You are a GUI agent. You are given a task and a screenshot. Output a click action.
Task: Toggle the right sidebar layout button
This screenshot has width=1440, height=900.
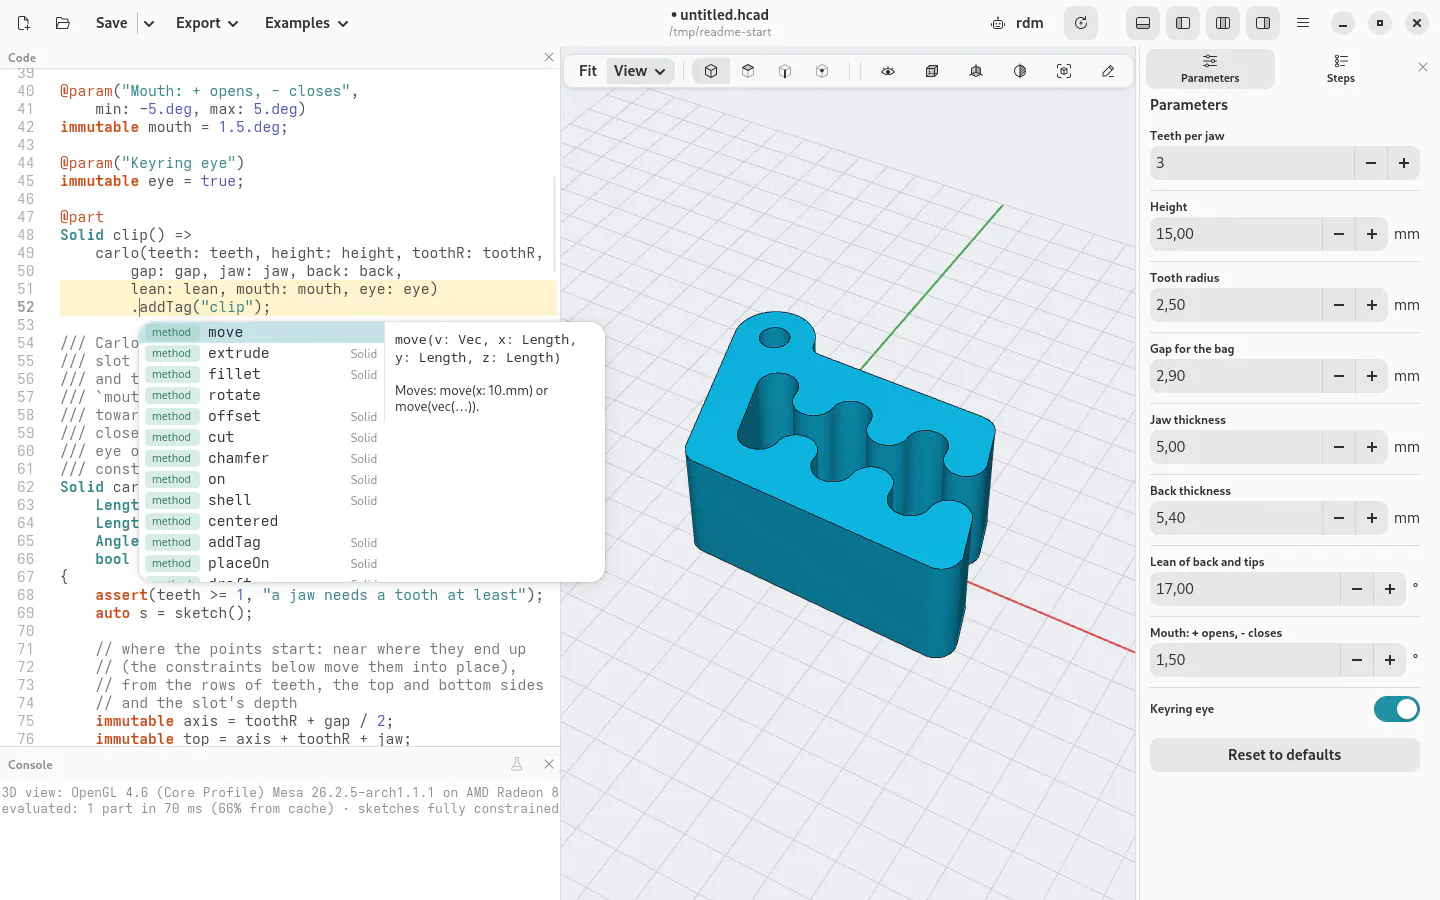(x=1263, y=23)
